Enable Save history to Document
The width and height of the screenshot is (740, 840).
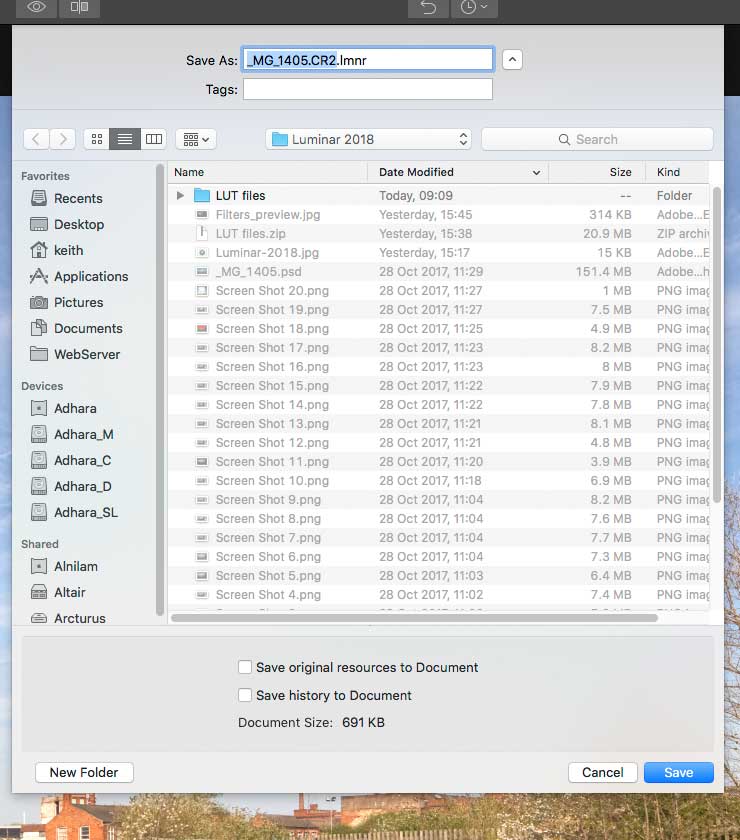pyautogui.click(x=245, y=695)
